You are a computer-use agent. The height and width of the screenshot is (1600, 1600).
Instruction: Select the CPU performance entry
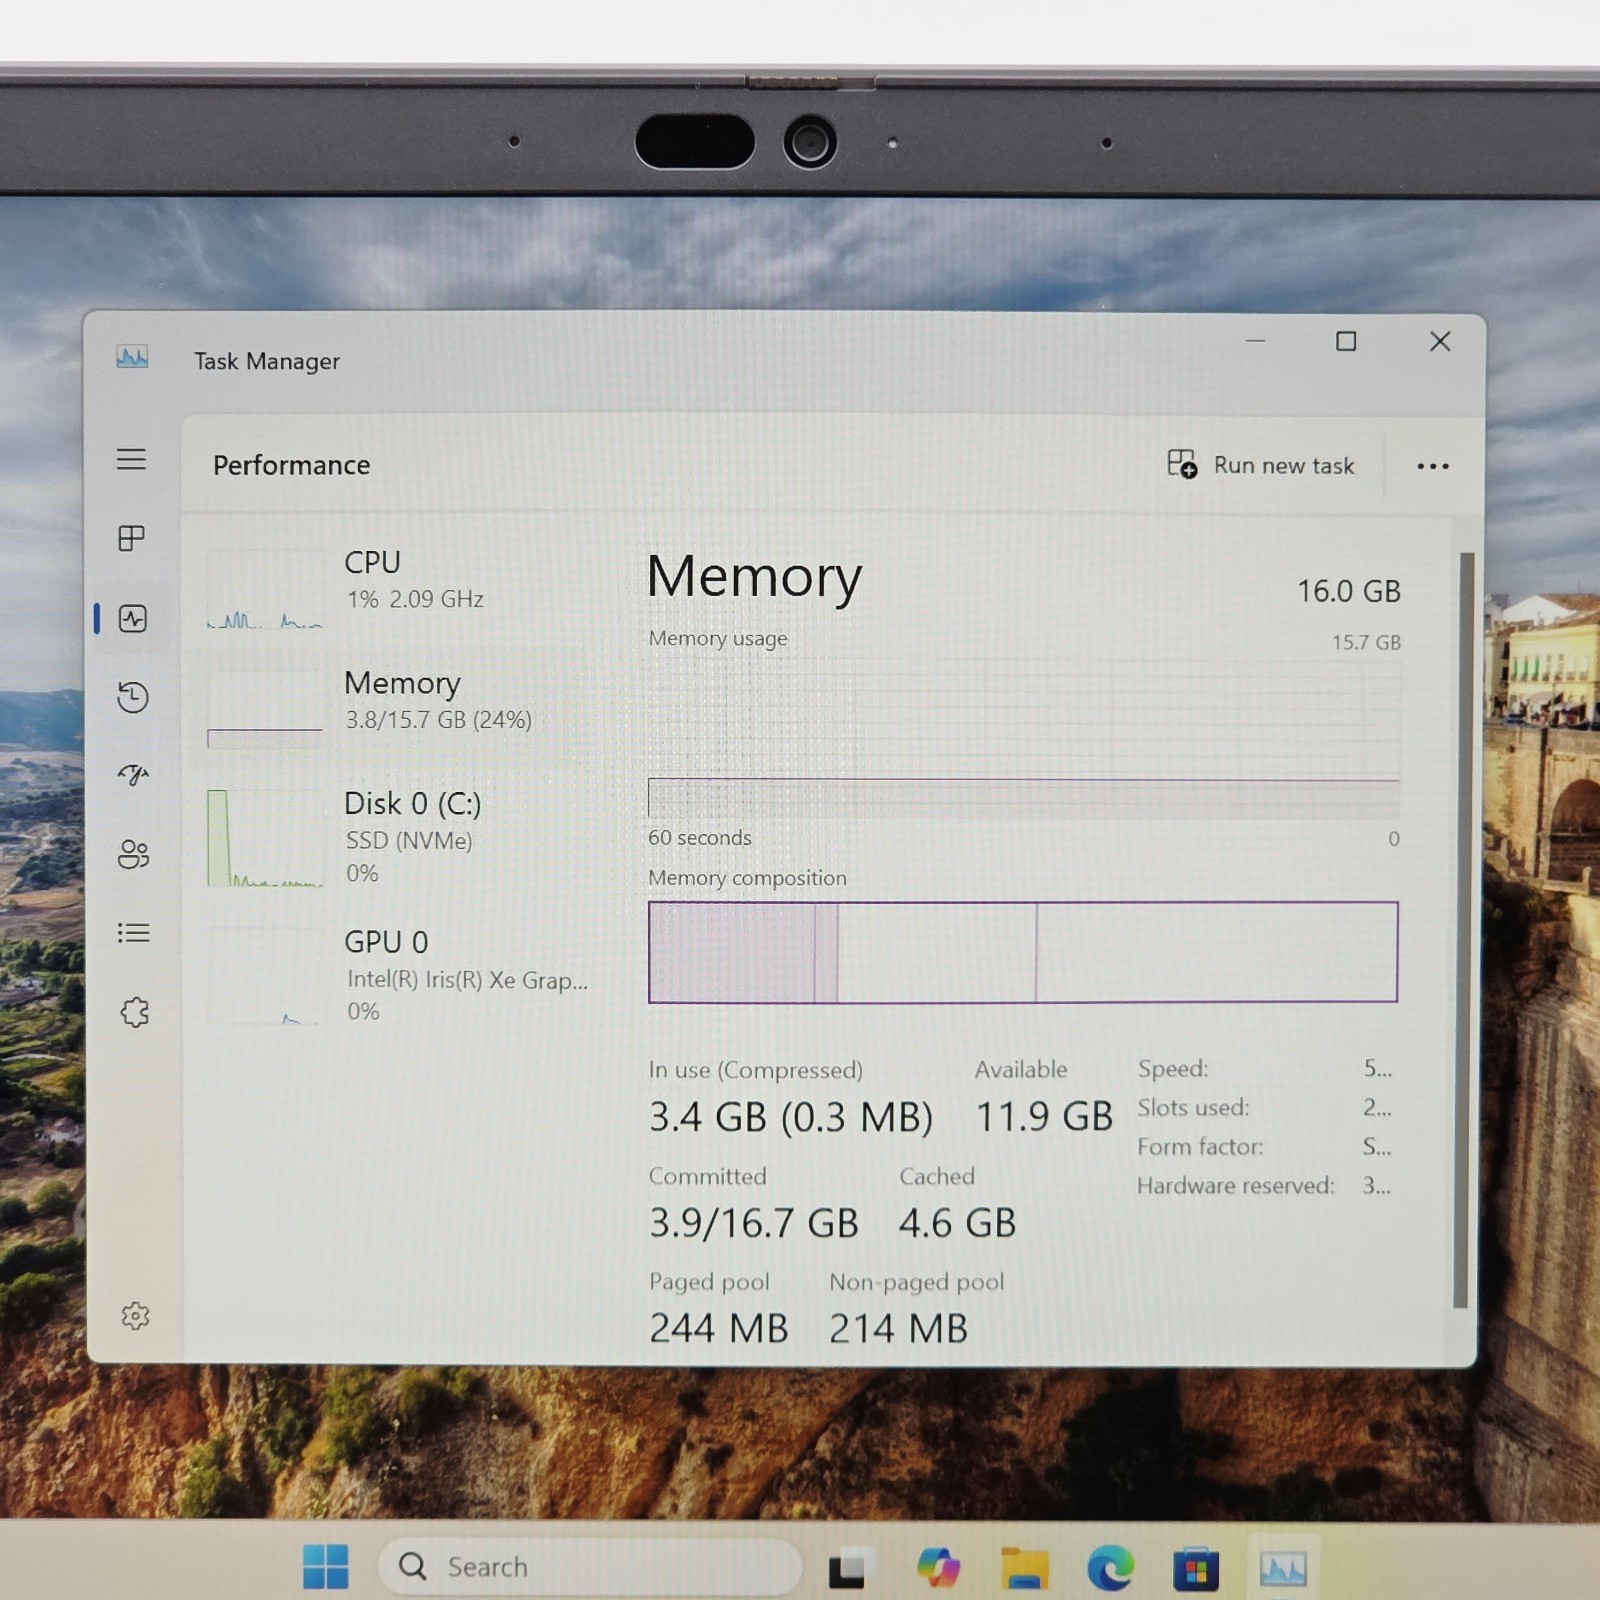coord(400,587)
